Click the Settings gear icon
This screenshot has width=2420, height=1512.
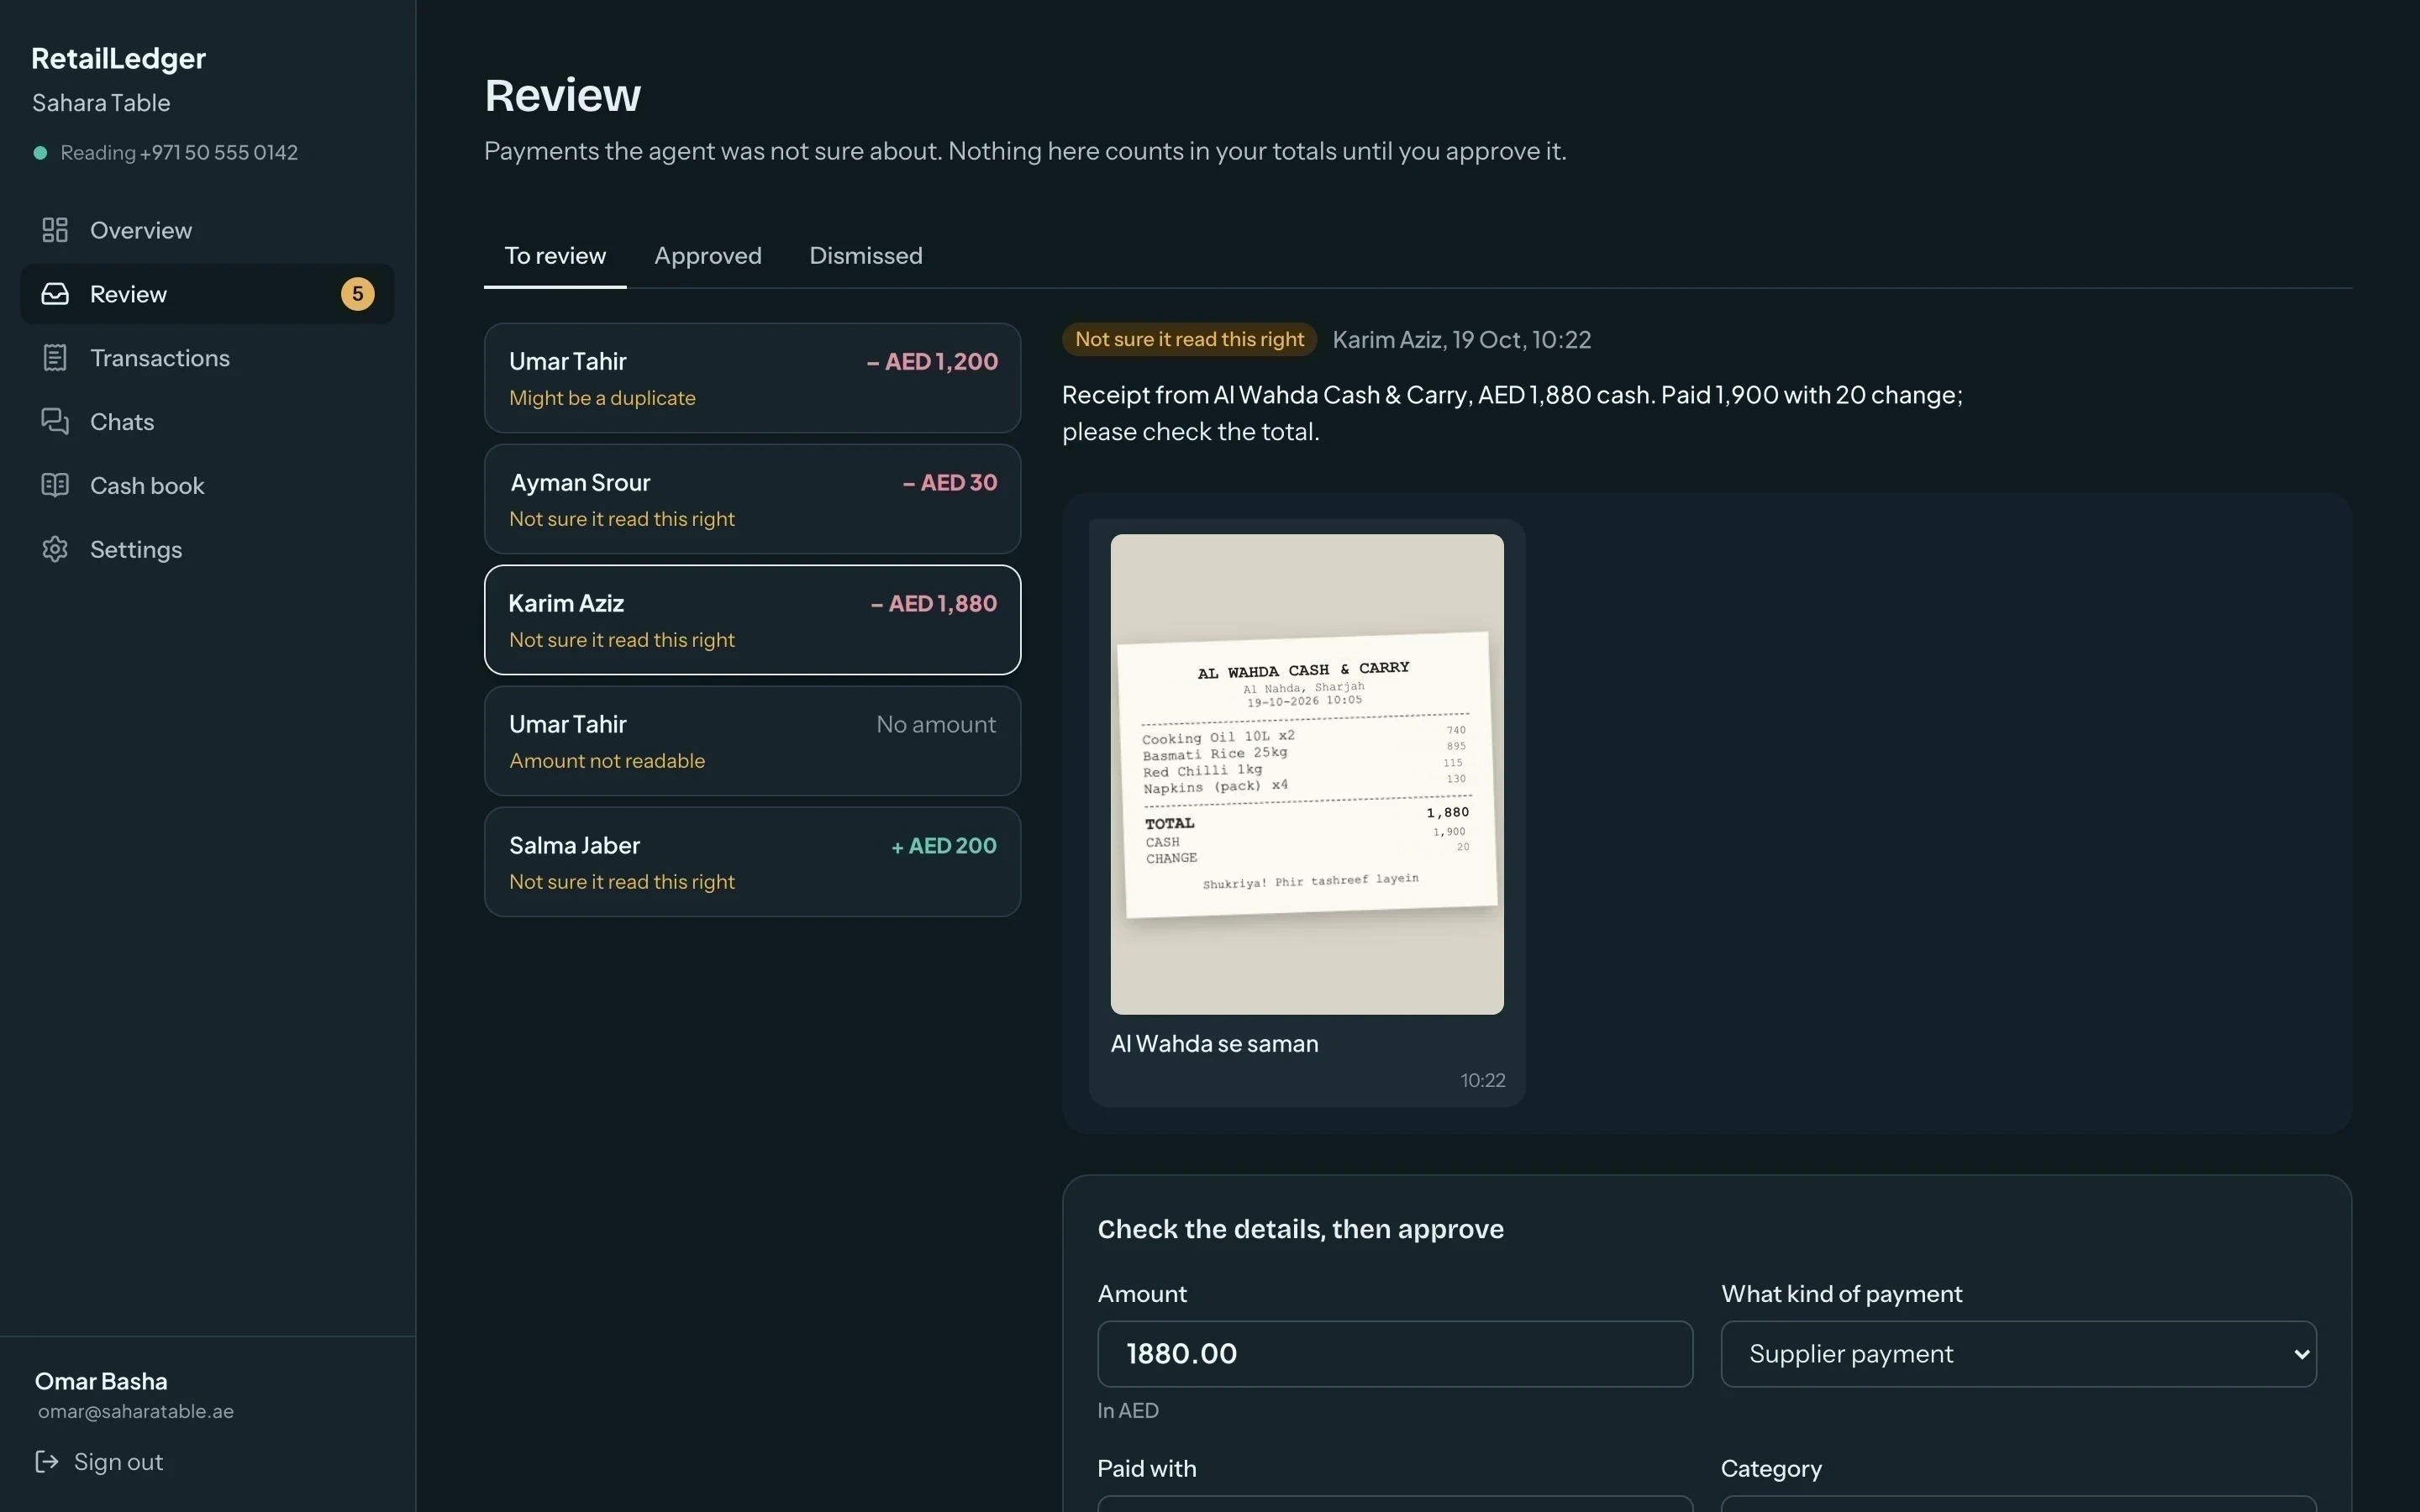(55, 549)
